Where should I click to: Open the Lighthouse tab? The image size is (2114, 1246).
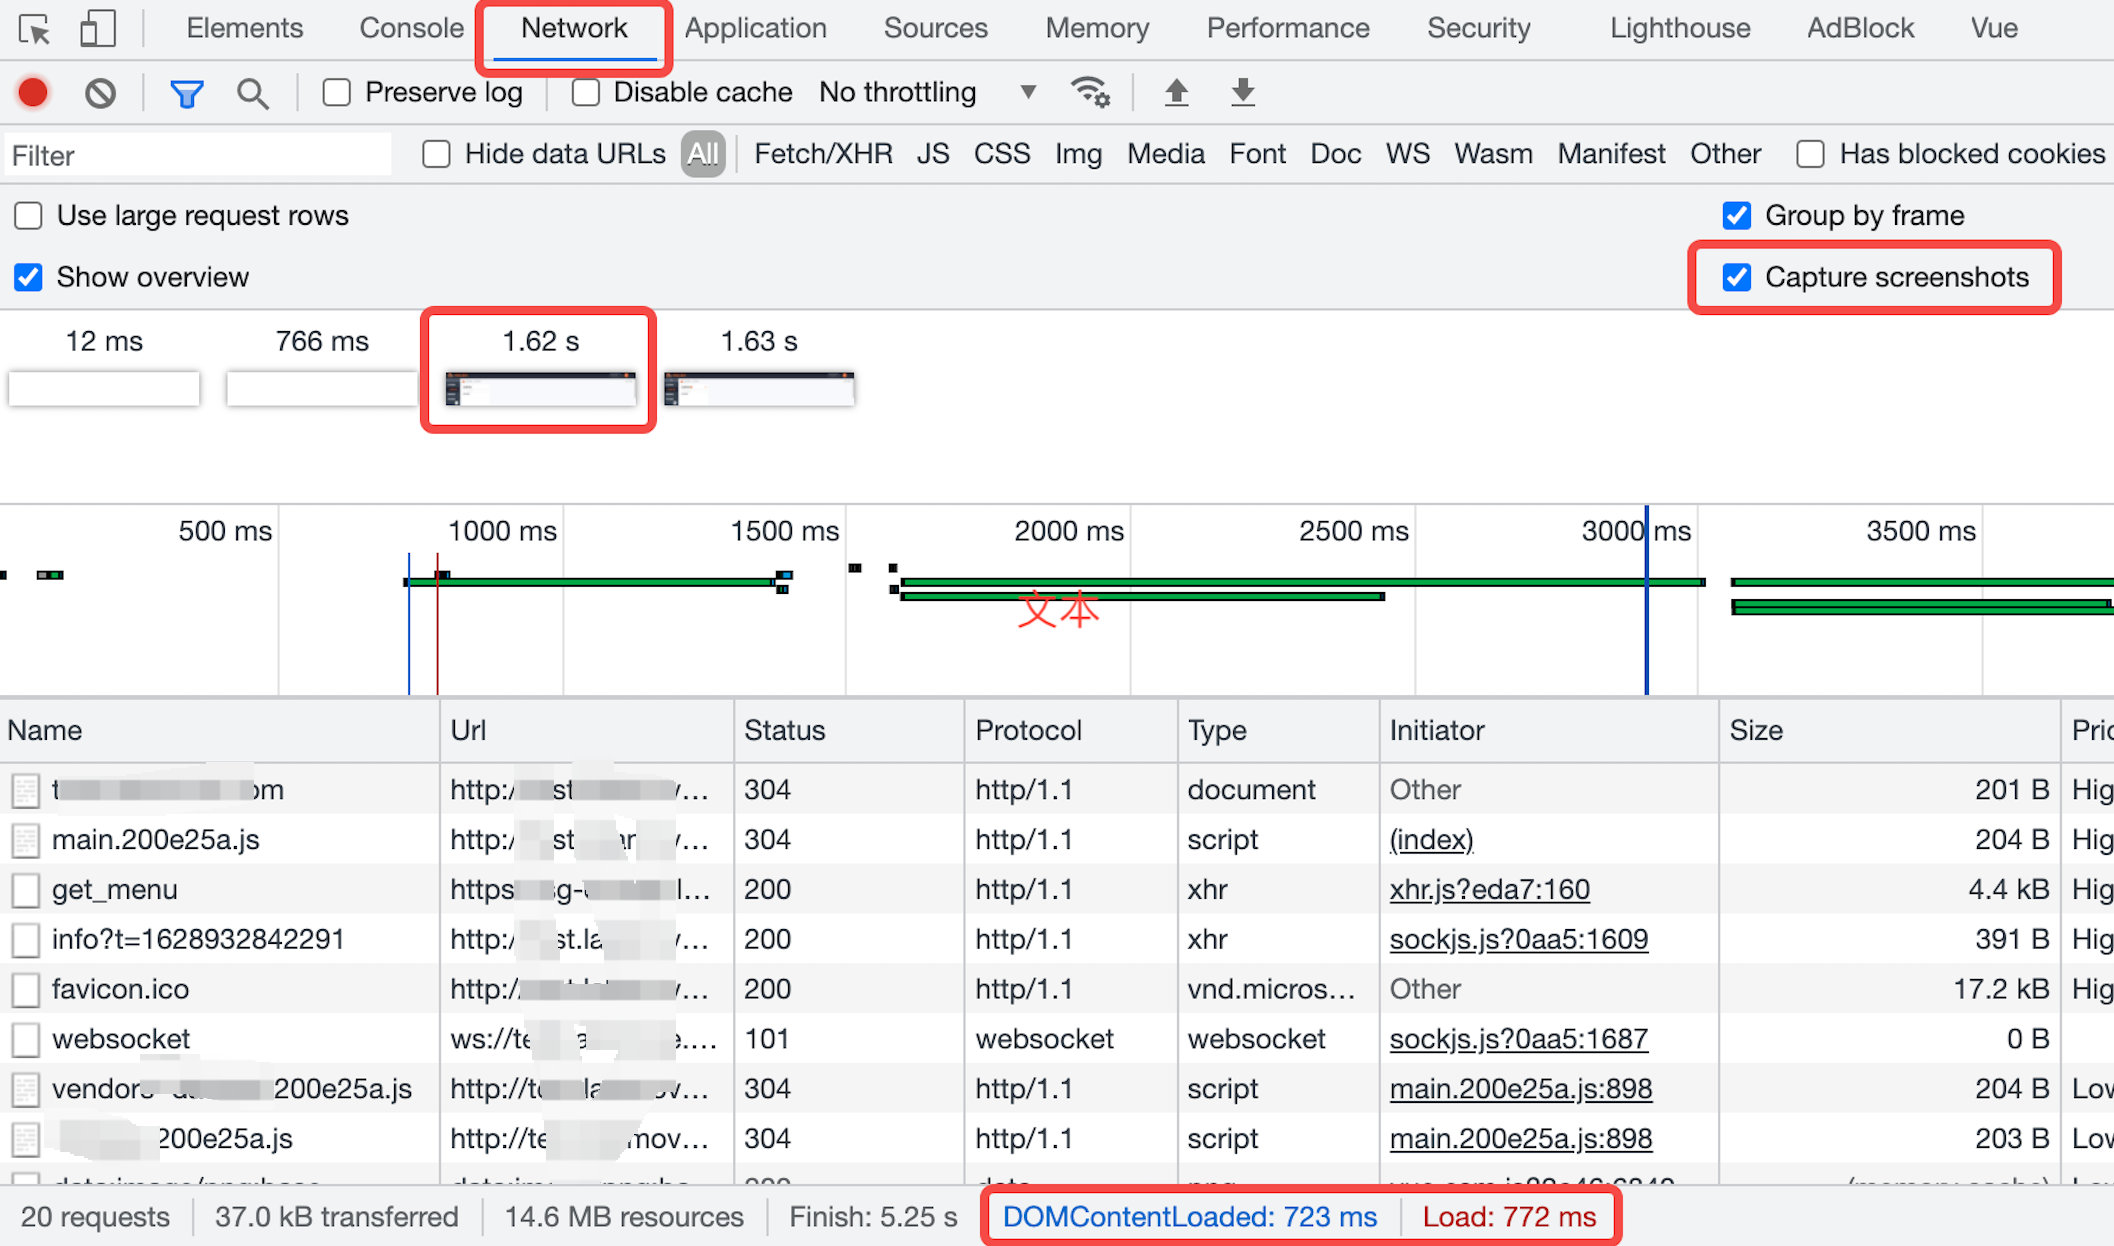click(x=1679, y=28)
